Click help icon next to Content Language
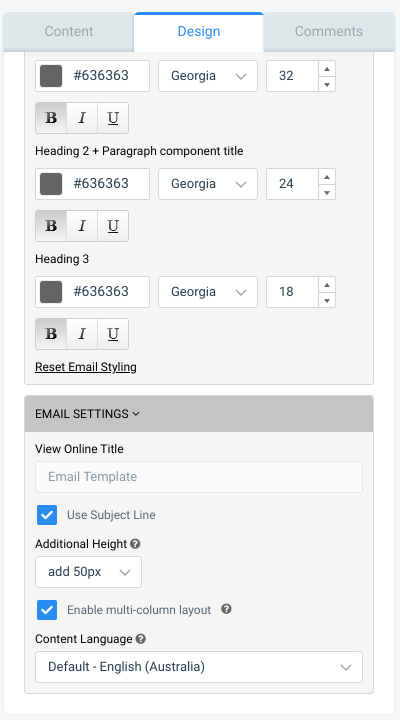400x720 pixels. [141, 639]
